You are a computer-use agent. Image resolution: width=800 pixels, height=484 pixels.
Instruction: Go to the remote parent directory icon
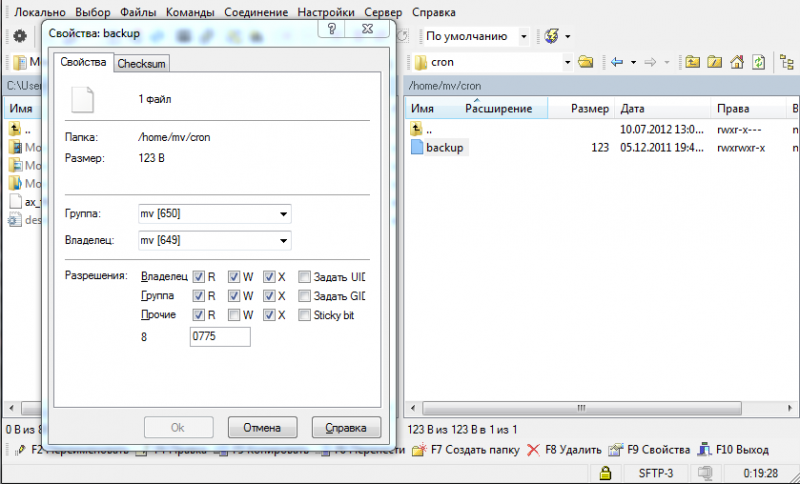click(x=693, y=62)
